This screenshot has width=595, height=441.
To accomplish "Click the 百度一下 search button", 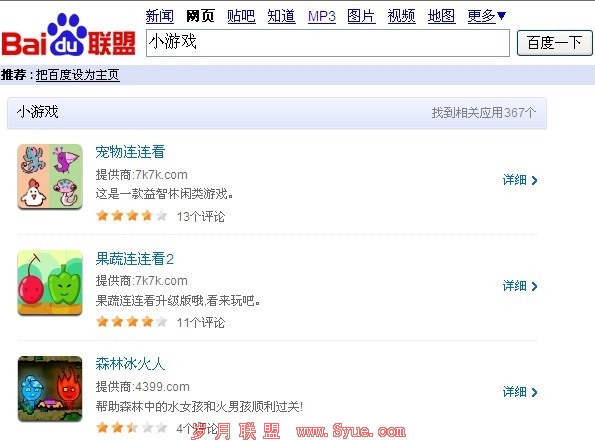I will point(554,43).
